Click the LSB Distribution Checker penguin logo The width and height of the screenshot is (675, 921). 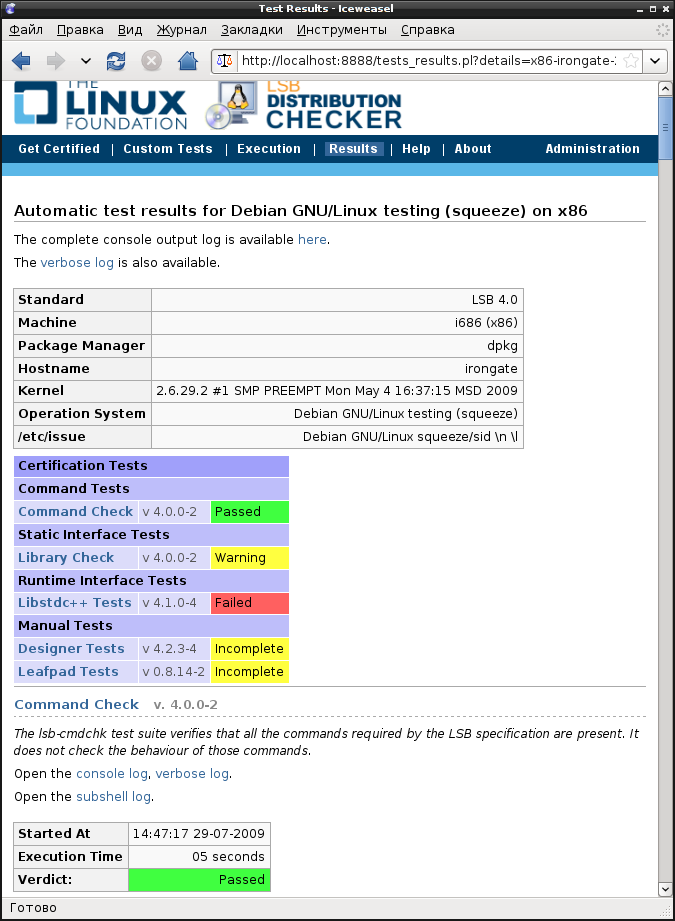click(304, 105)
